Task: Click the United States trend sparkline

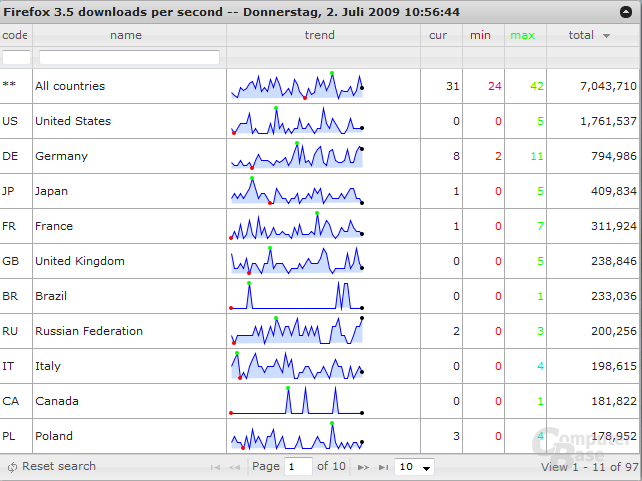Action: (x=296, y=121)
